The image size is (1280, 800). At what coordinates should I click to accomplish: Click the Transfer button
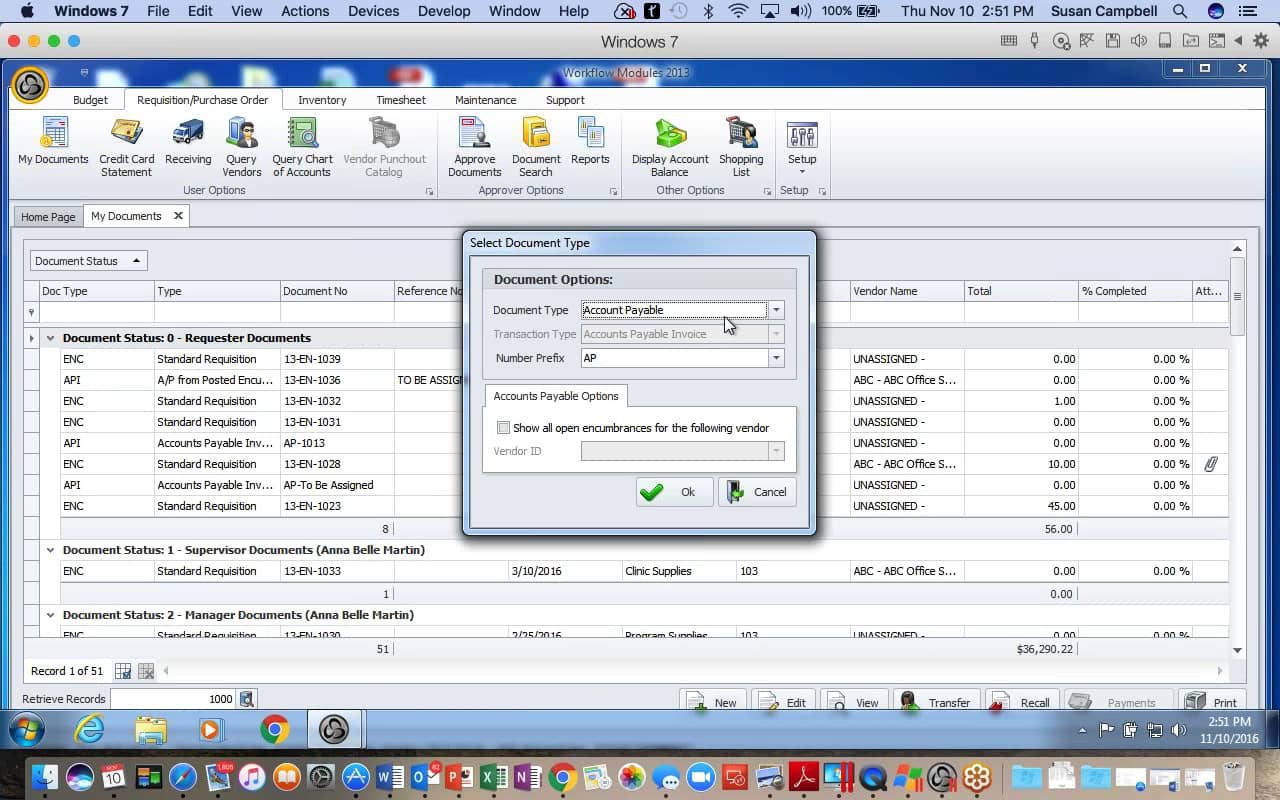tap(935, 702)
